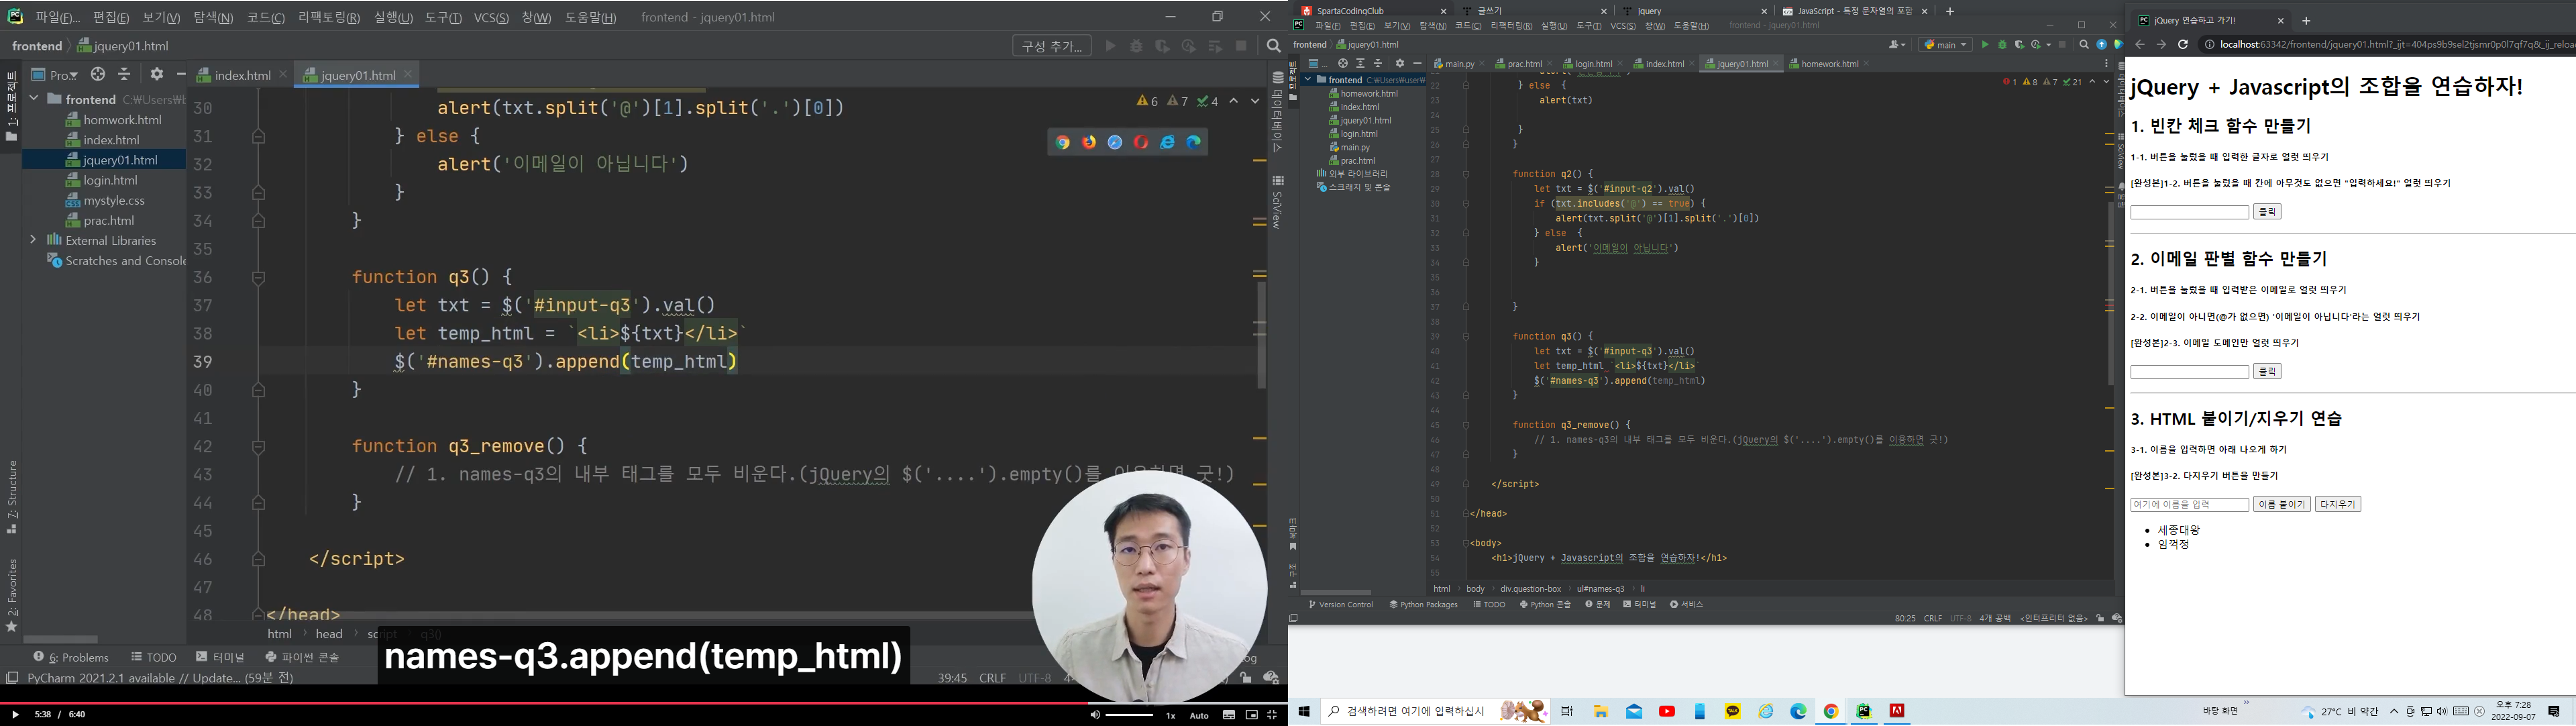This screenshot has height=726, width=2576.
Task: Open Opera preview from floating browser bar
Action: point(1141,143)
